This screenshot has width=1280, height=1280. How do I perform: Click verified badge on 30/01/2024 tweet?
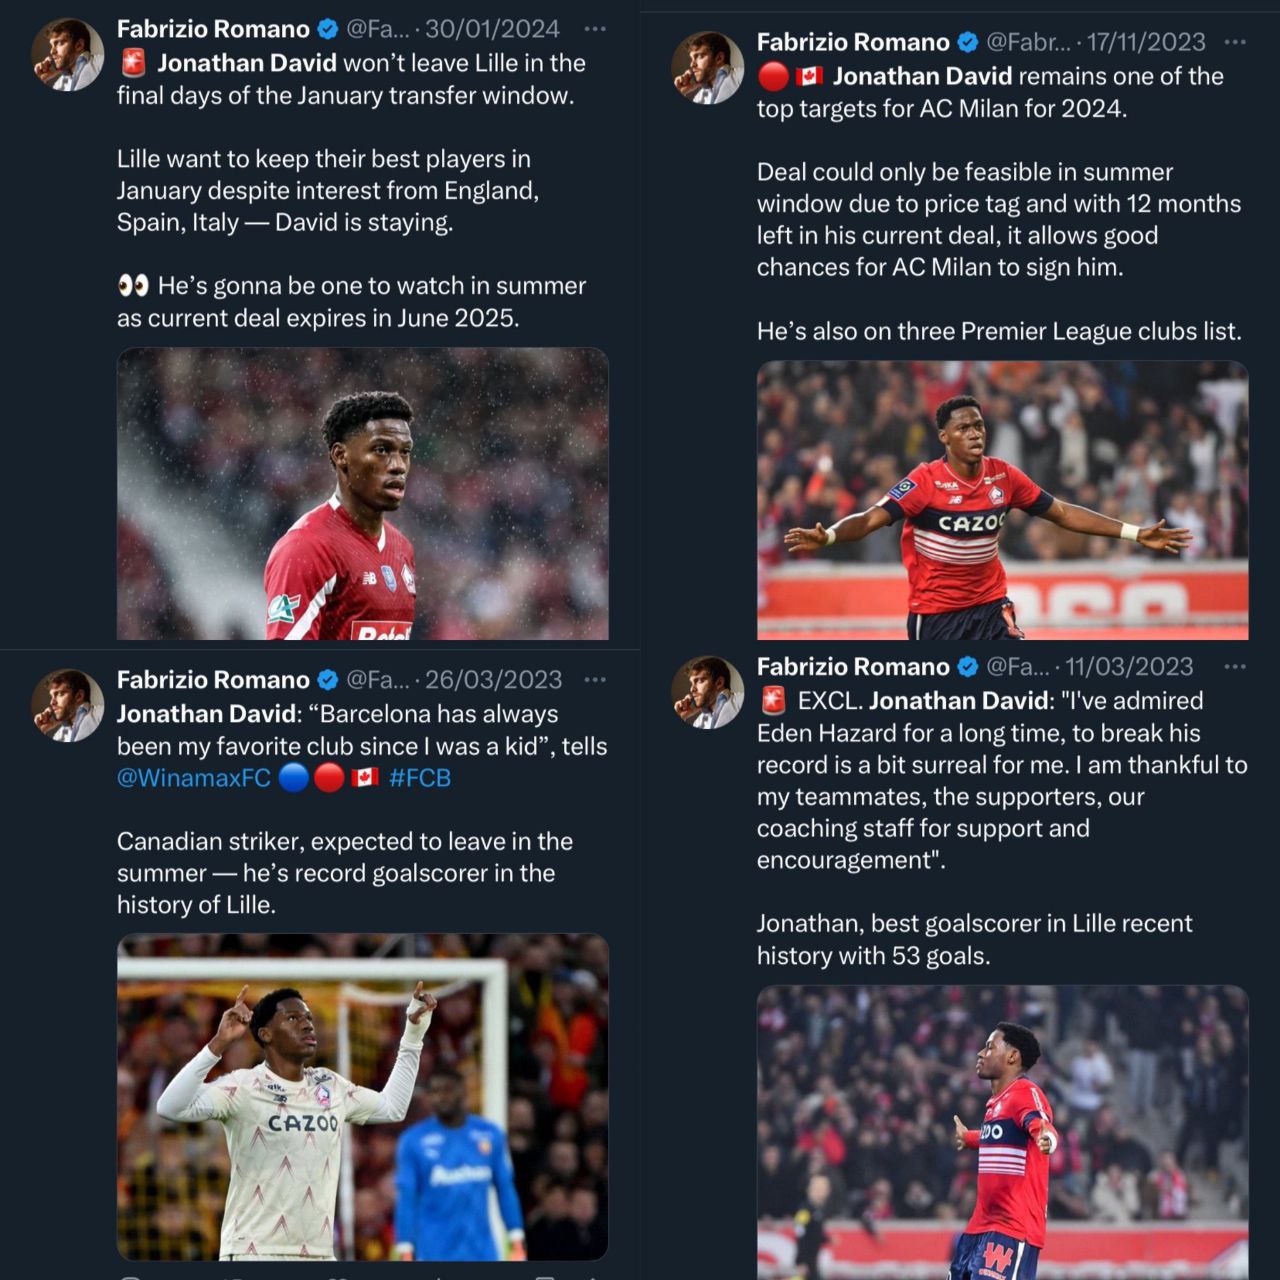[x=328, y=29]
